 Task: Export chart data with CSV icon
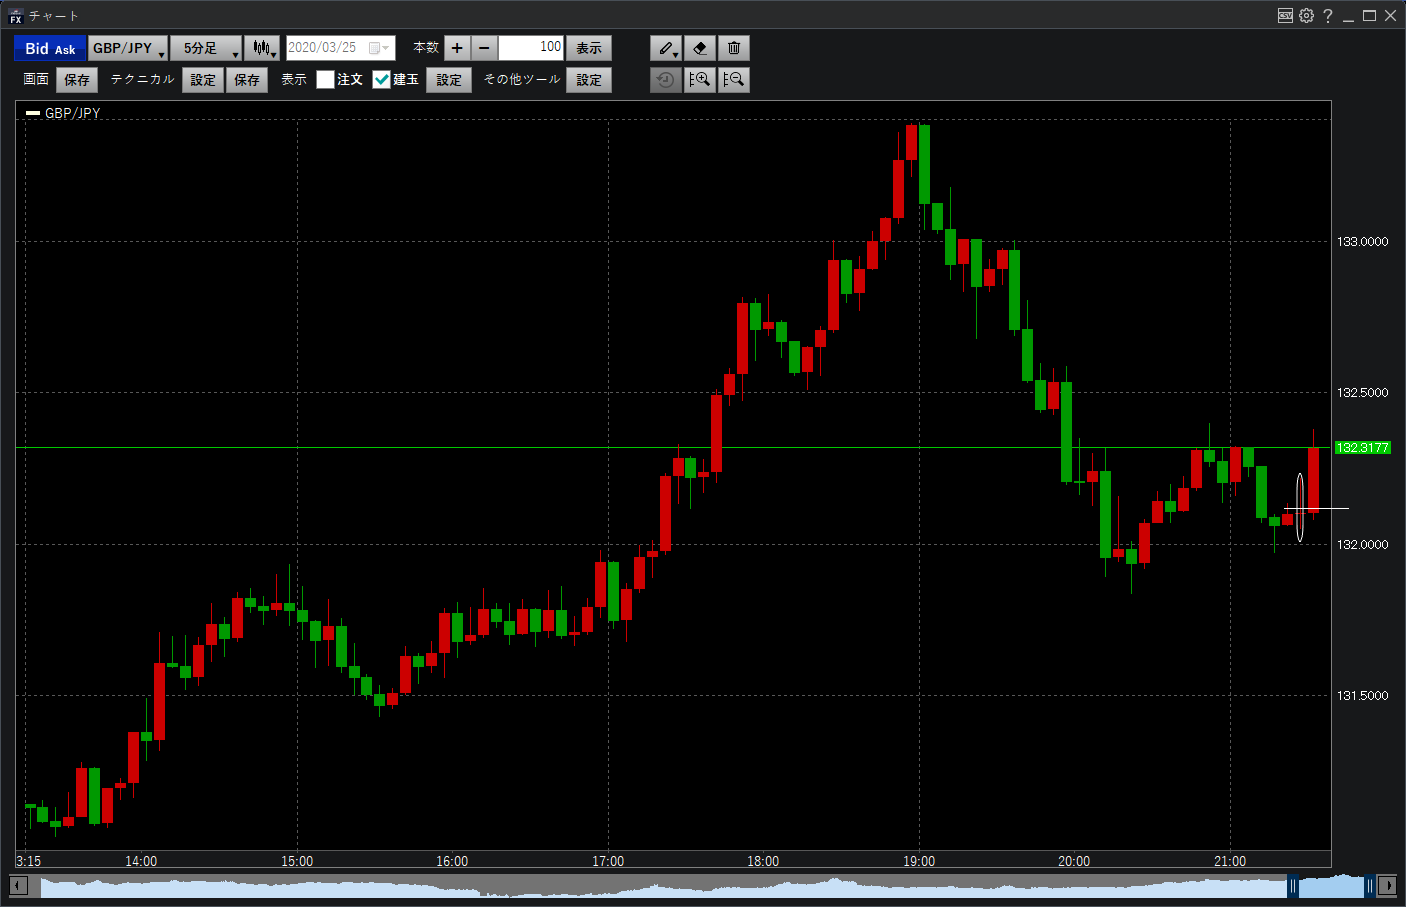click(1285, 15)
